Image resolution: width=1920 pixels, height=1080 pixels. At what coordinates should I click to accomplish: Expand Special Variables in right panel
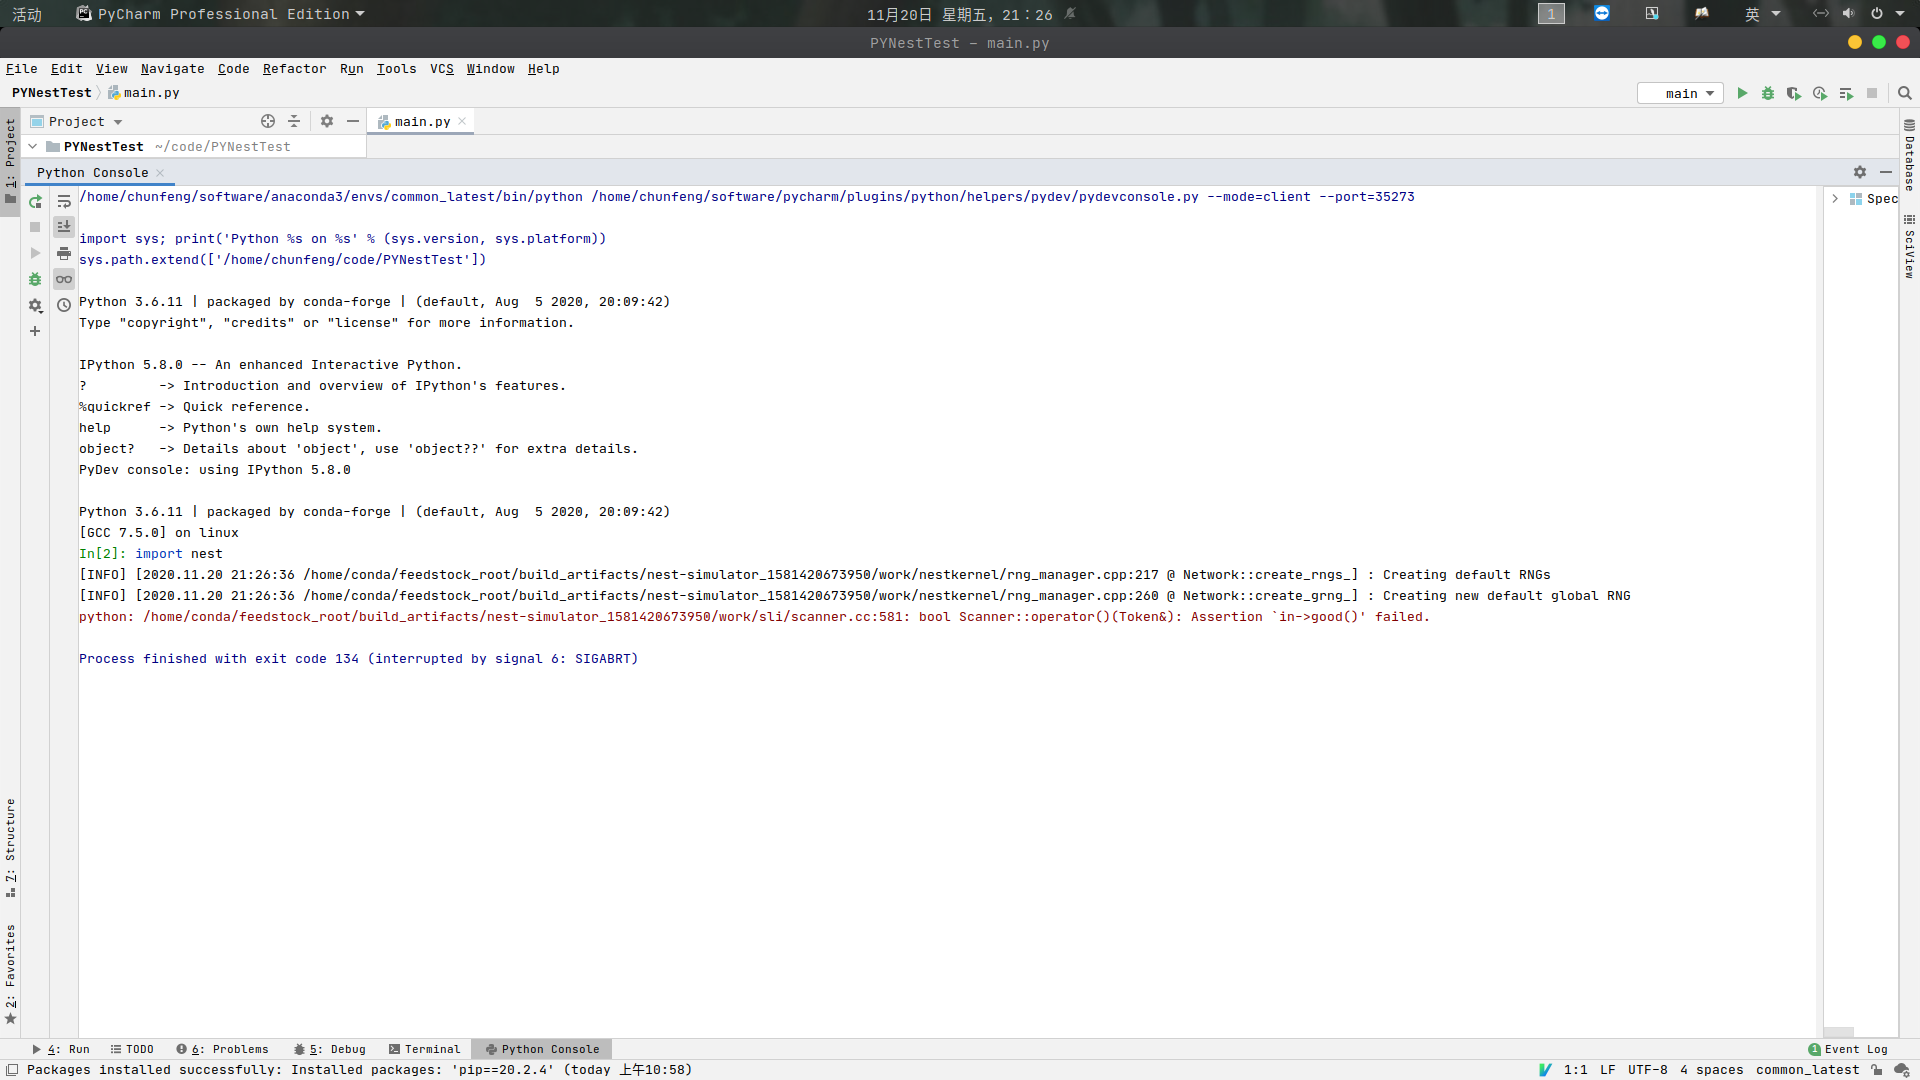click(1836, 198)
